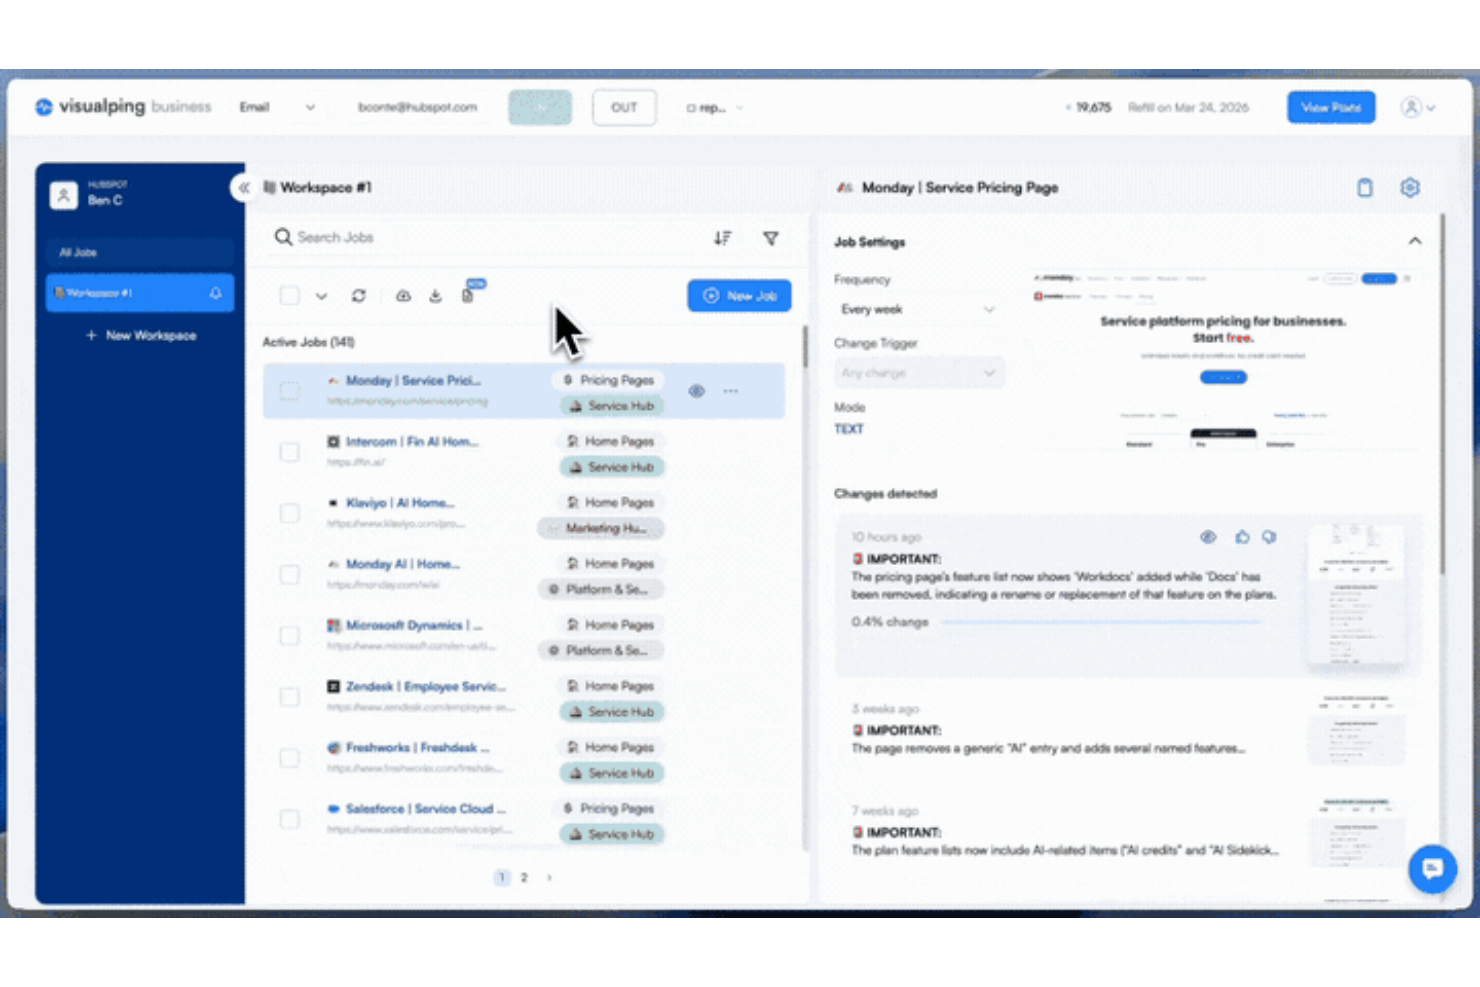Click the sort jobs icon
1480x987 pixels.
722,238
